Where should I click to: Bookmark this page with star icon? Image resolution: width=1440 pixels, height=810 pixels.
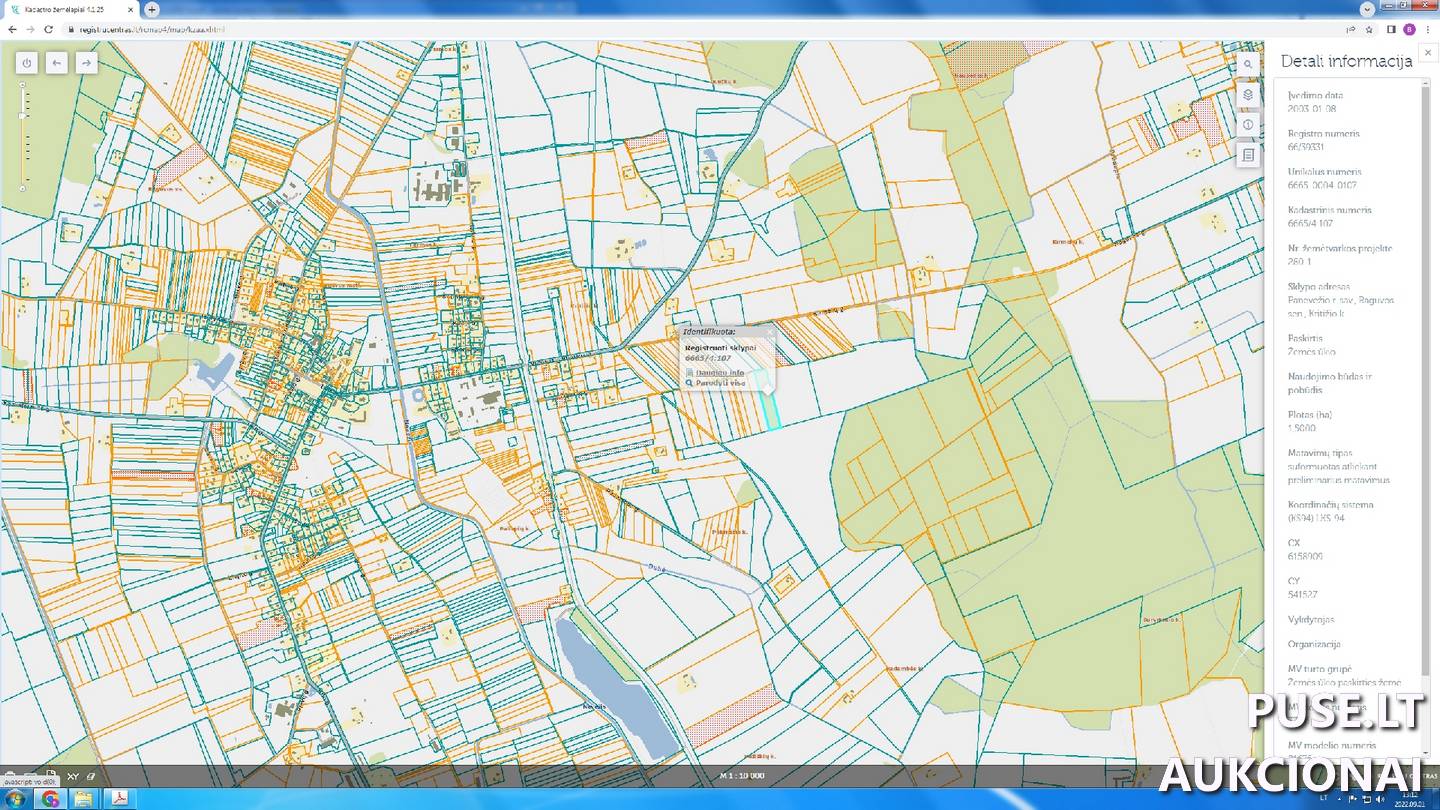pos(1369,29)
